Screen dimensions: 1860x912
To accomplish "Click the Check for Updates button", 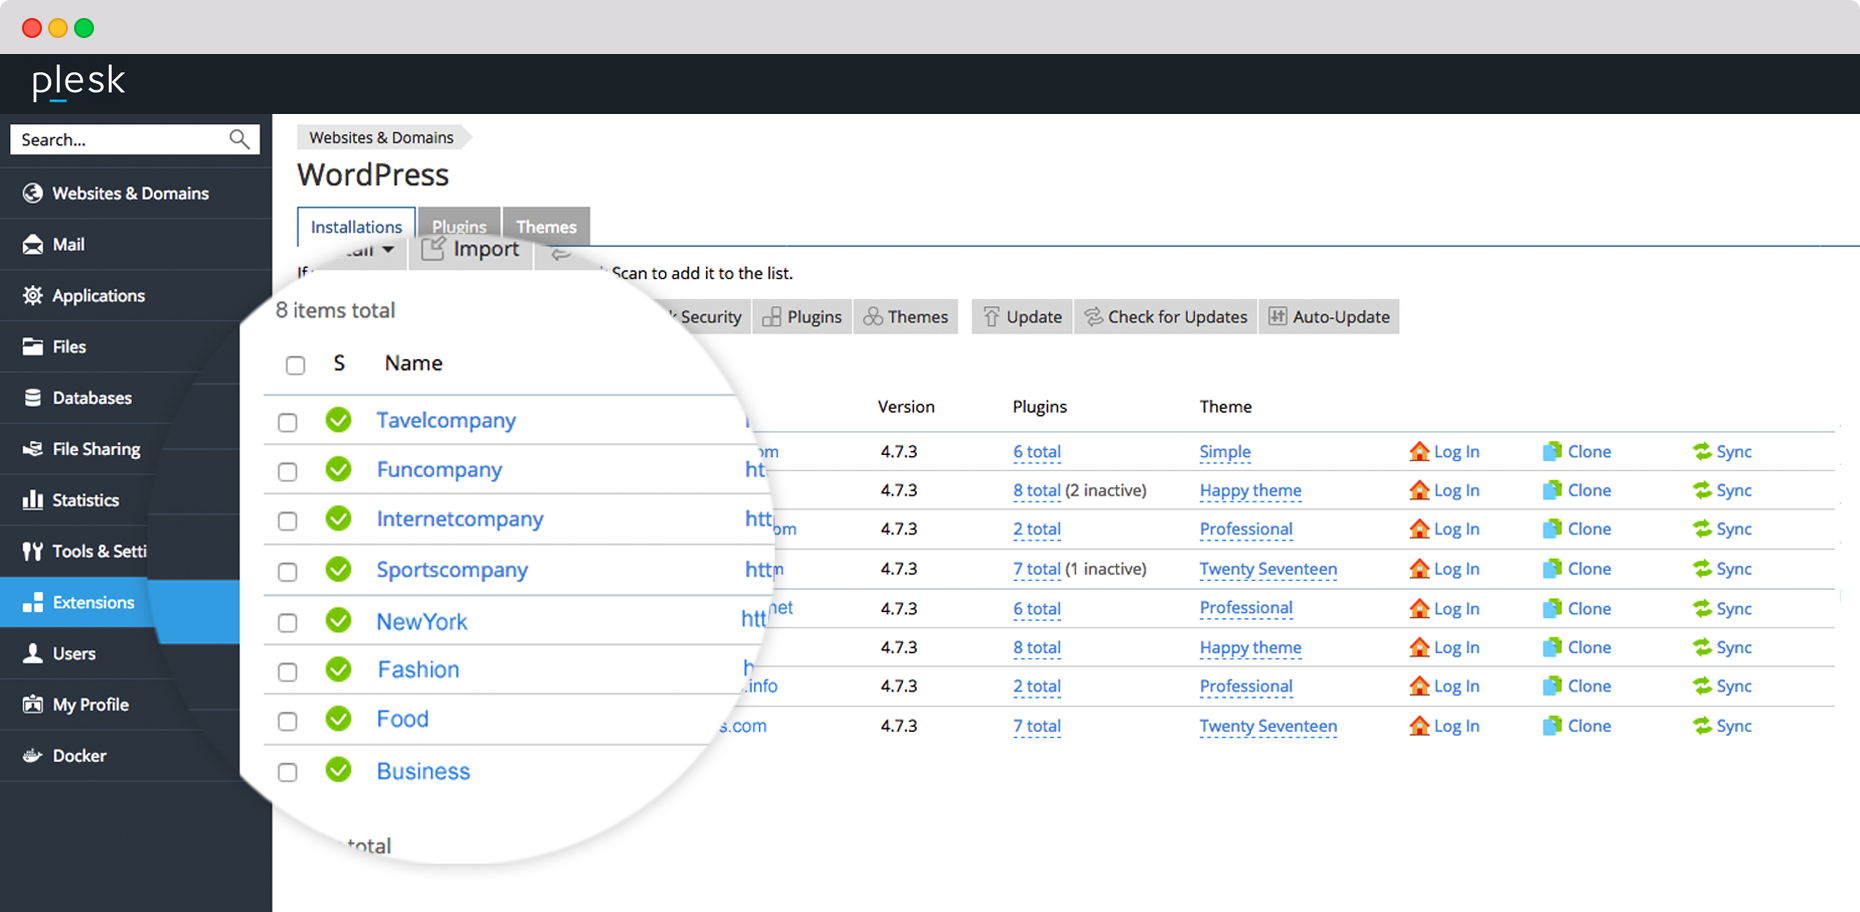I will click(1165, 316).
